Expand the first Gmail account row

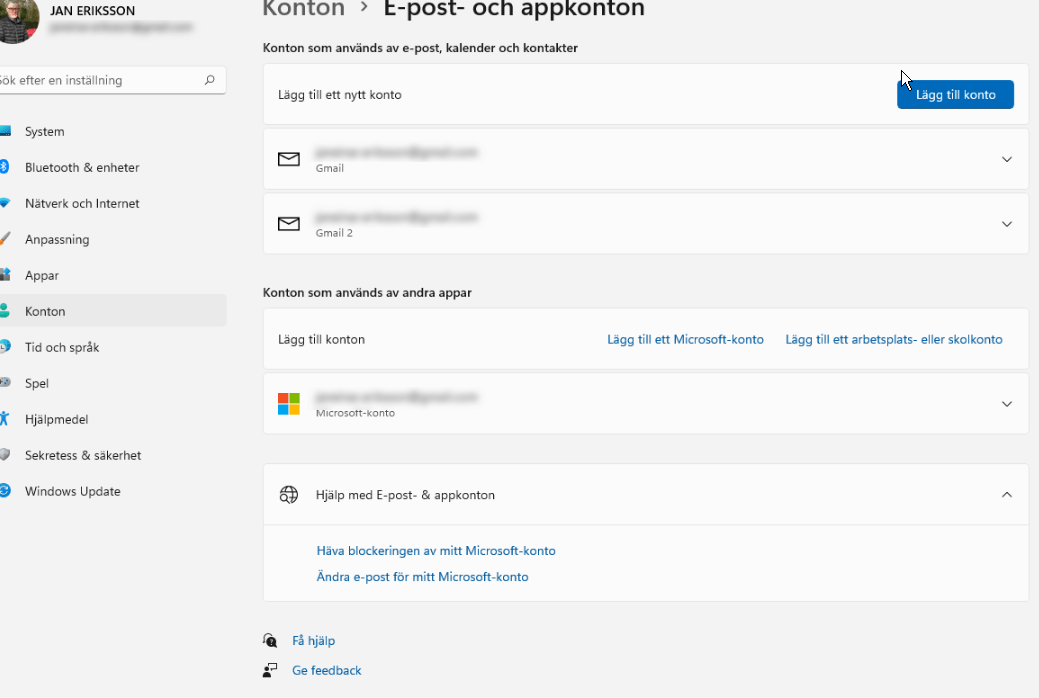tap(1006, 159)
